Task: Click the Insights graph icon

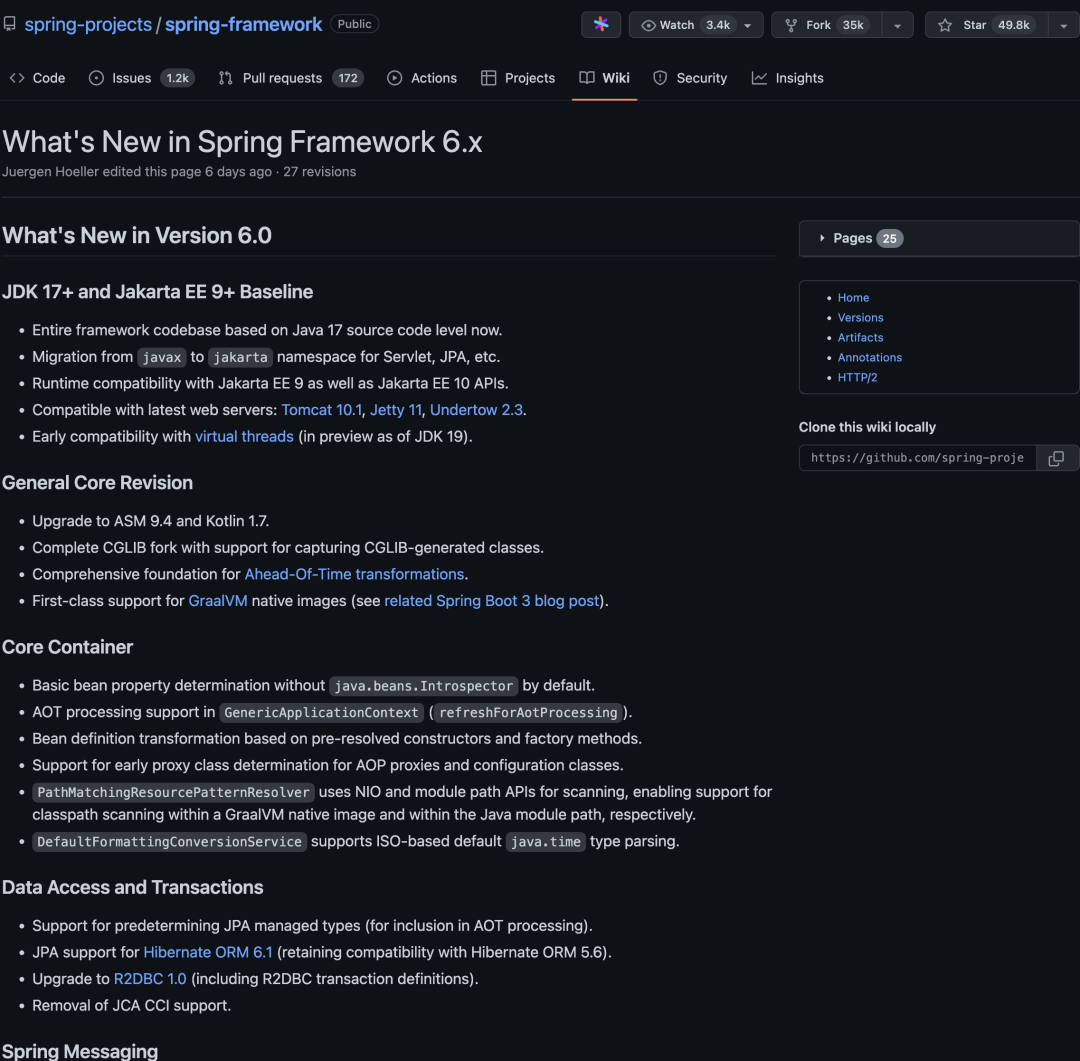Action: tap(759, 78)
